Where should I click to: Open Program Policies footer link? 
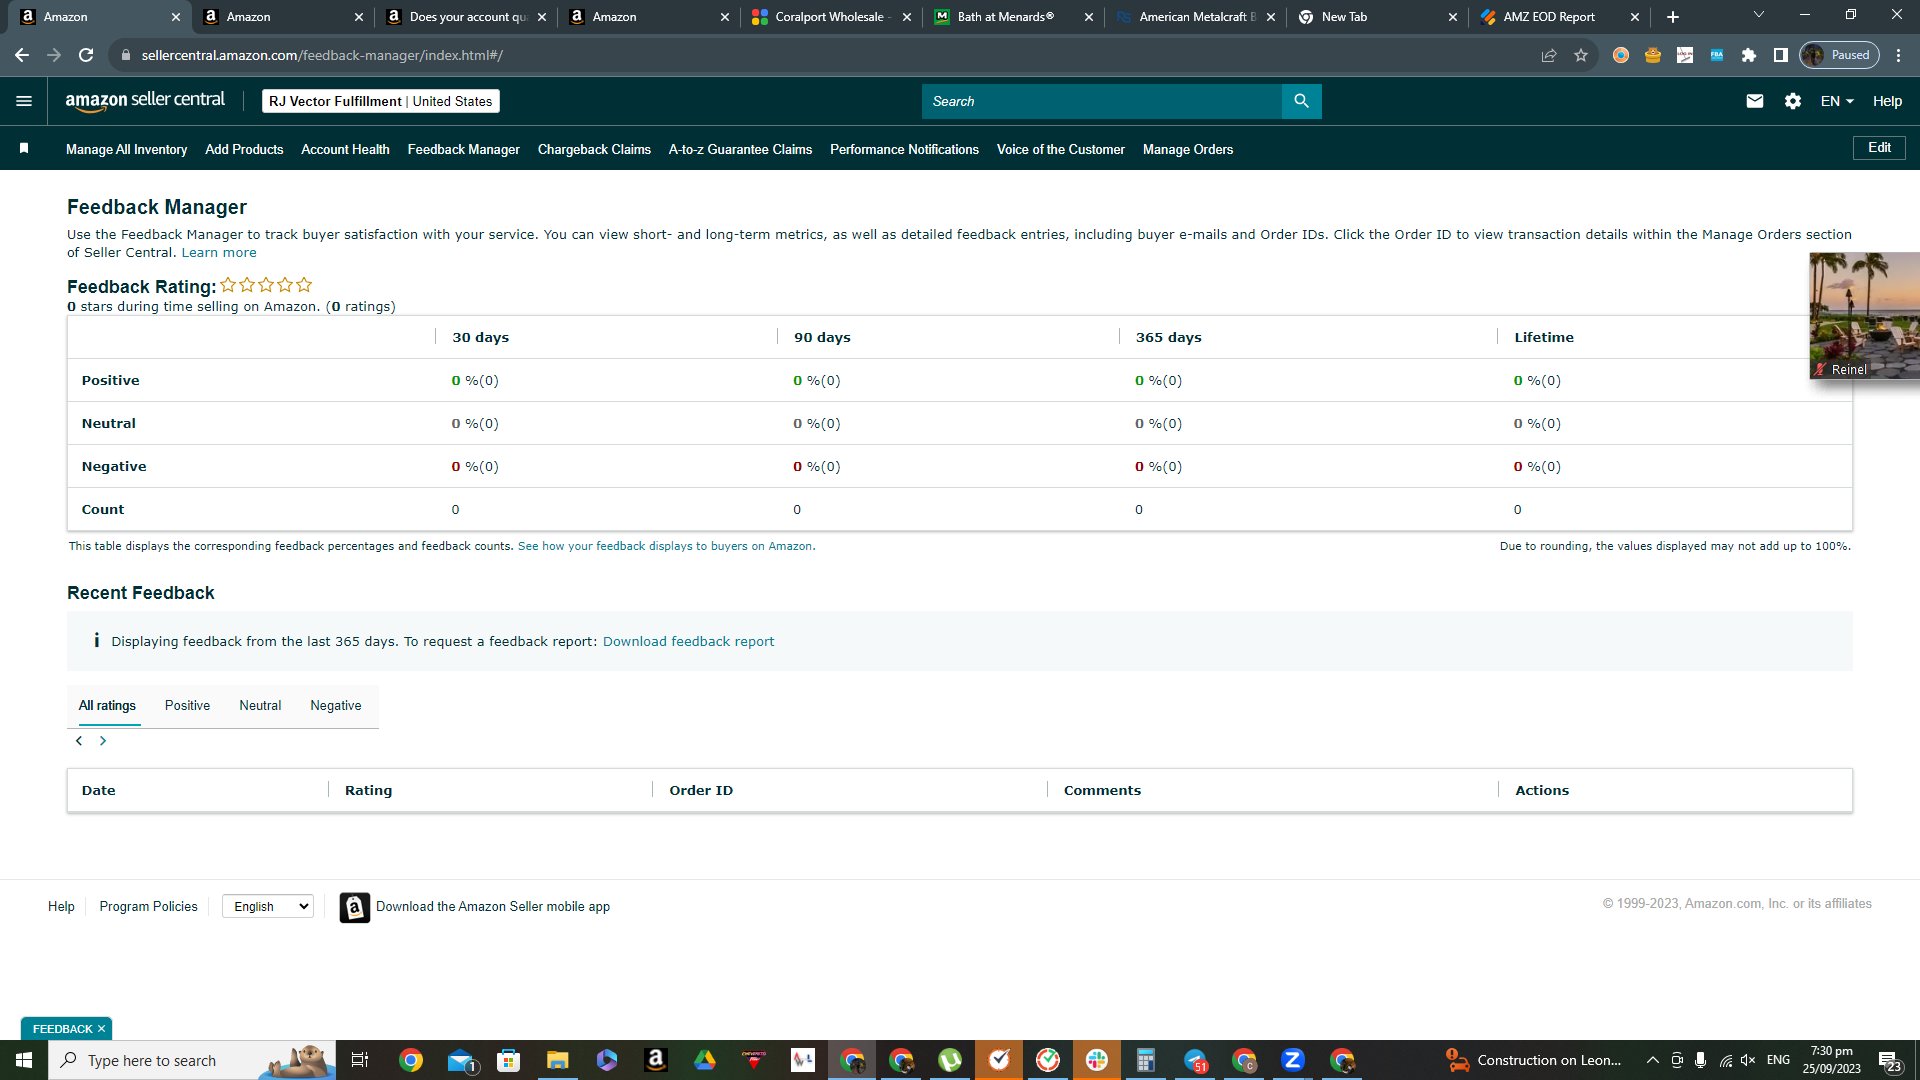pyautogui.click(x=148, y=907)
